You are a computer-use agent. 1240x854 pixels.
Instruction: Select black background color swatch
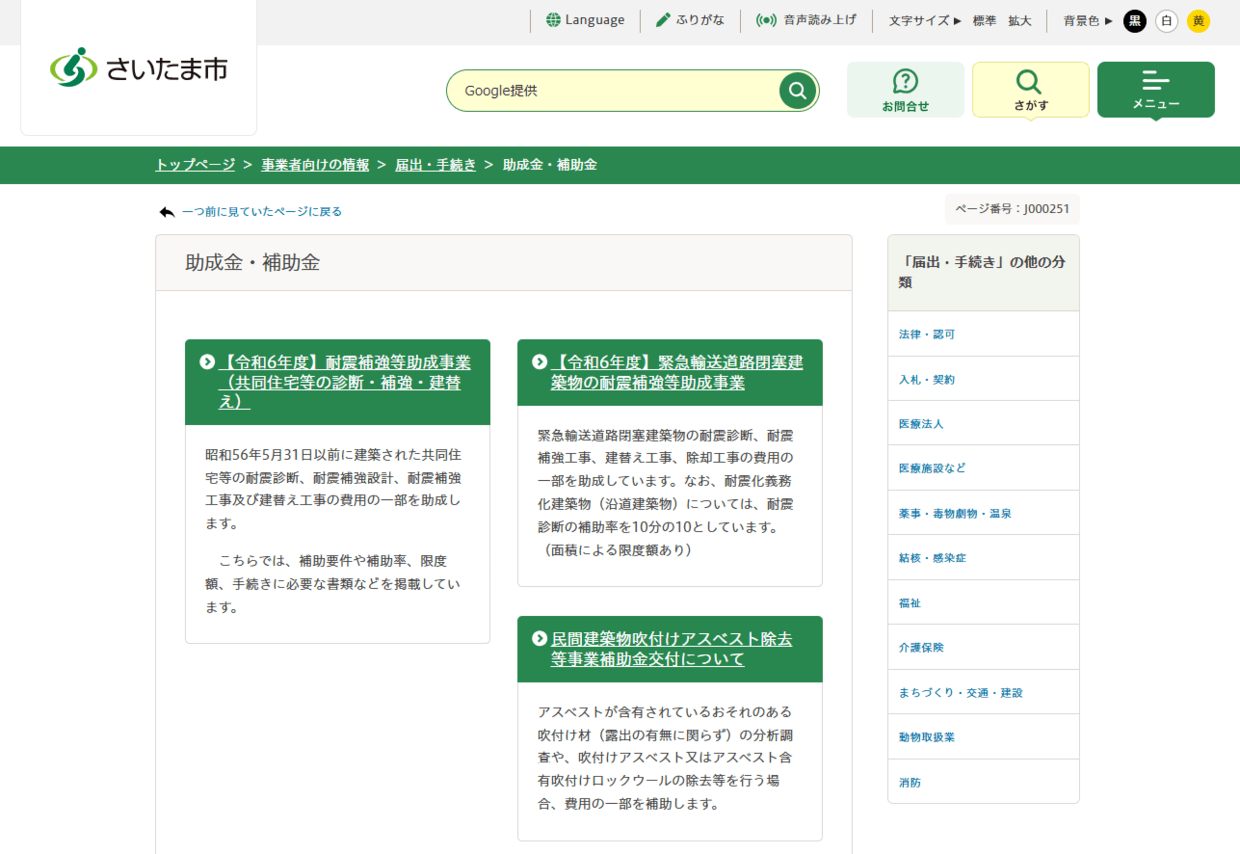pos(1134,21)
